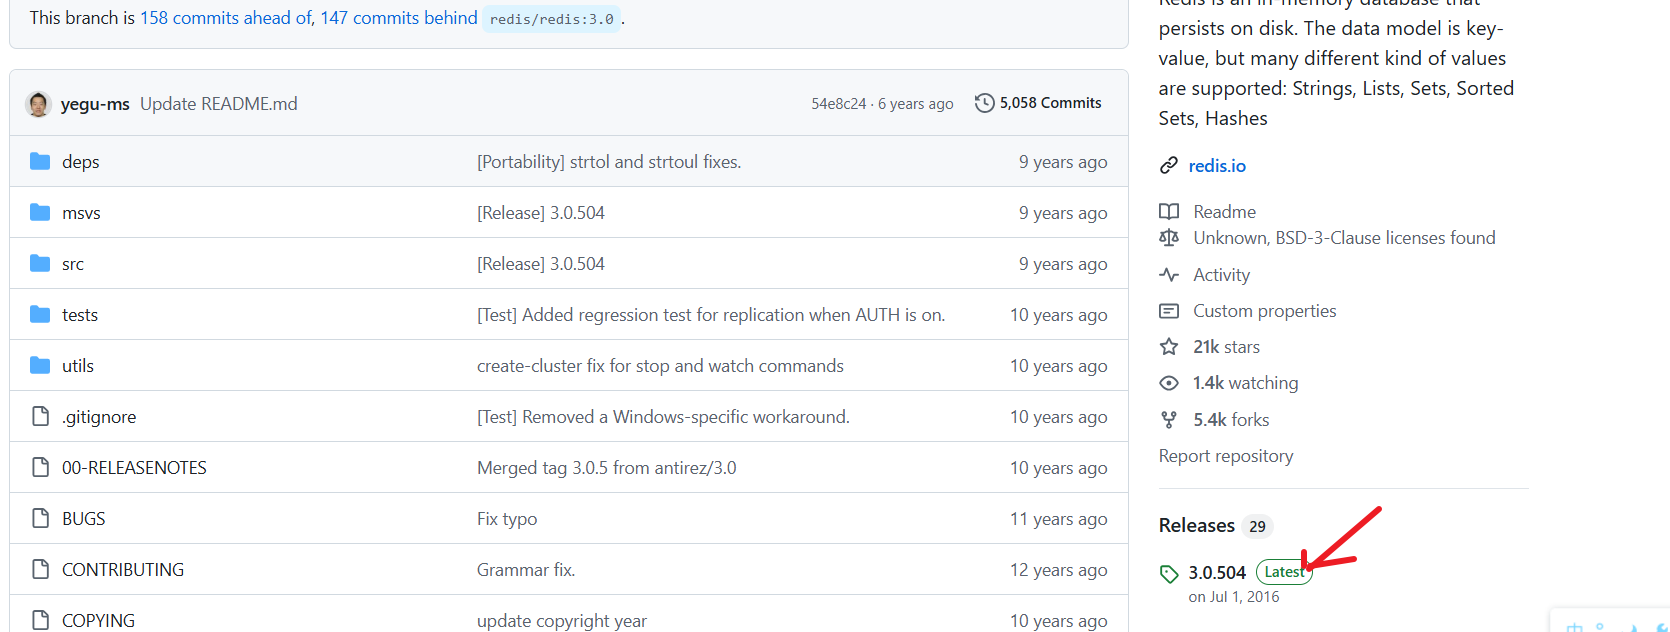The image size is (1670, 632).
Task: Click the Custom properties note icon
Action: [x=1168, y=311]
